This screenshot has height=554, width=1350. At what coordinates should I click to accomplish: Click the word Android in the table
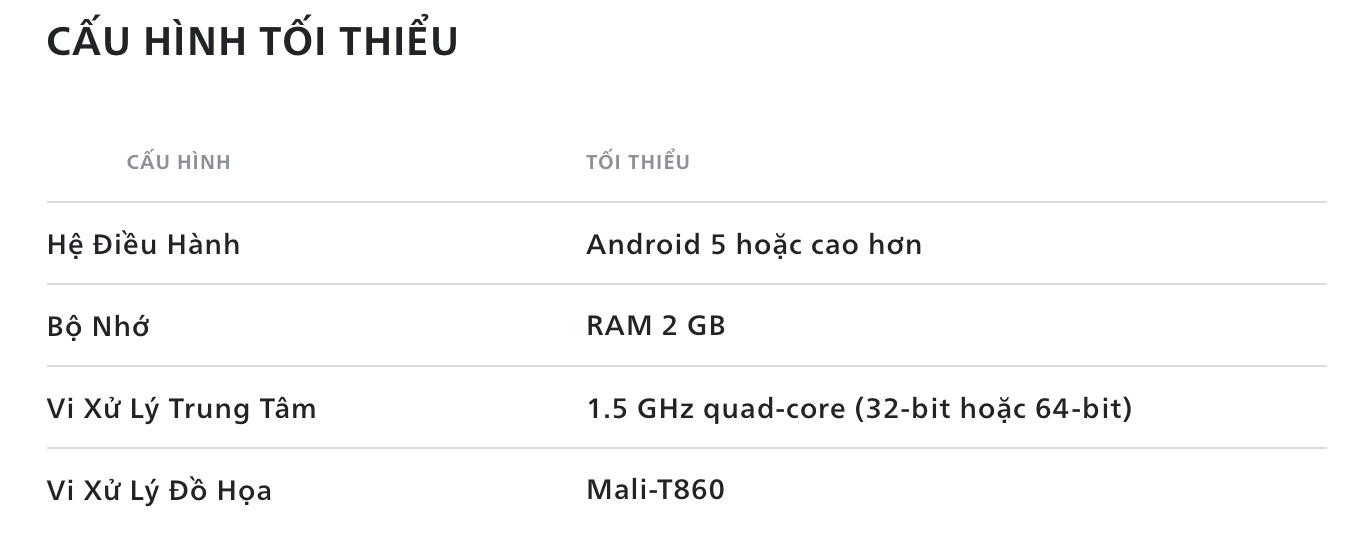coord(643,244)
